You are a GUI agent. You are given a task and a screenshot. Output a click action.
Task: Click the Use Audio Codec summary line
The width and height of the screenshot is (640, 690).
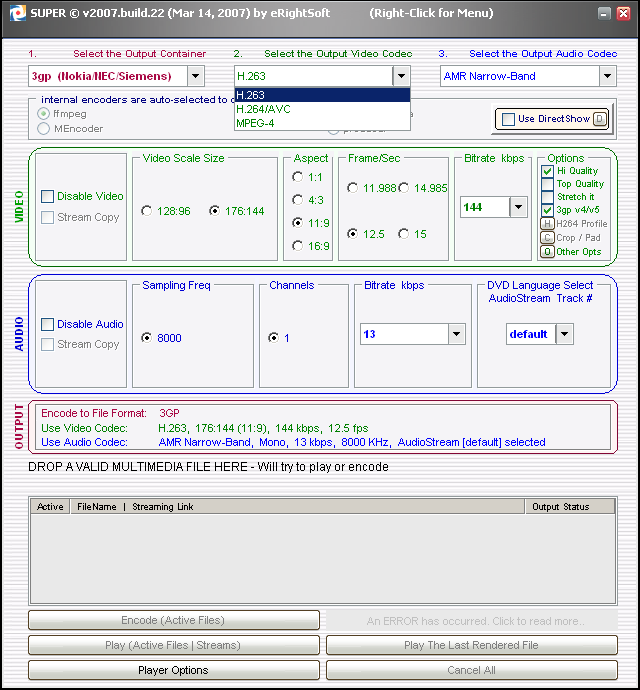293,442
